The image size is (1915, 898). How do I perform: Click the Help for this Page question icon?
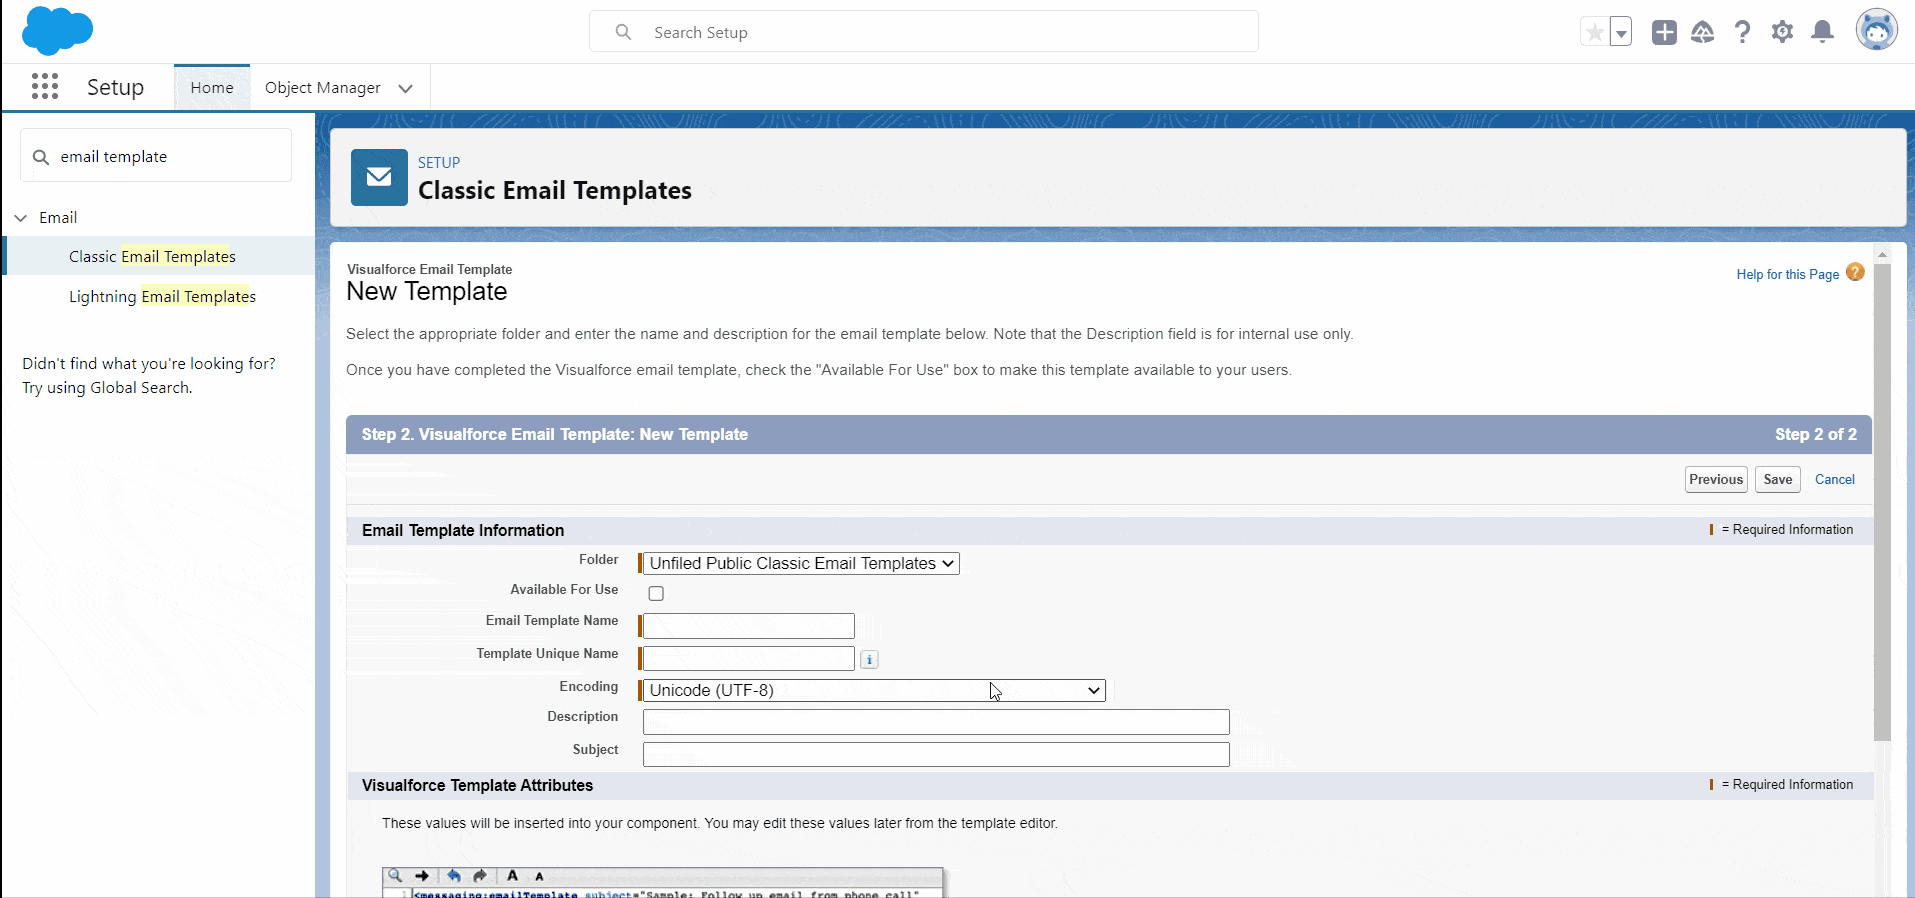(x=1855, y=272)
